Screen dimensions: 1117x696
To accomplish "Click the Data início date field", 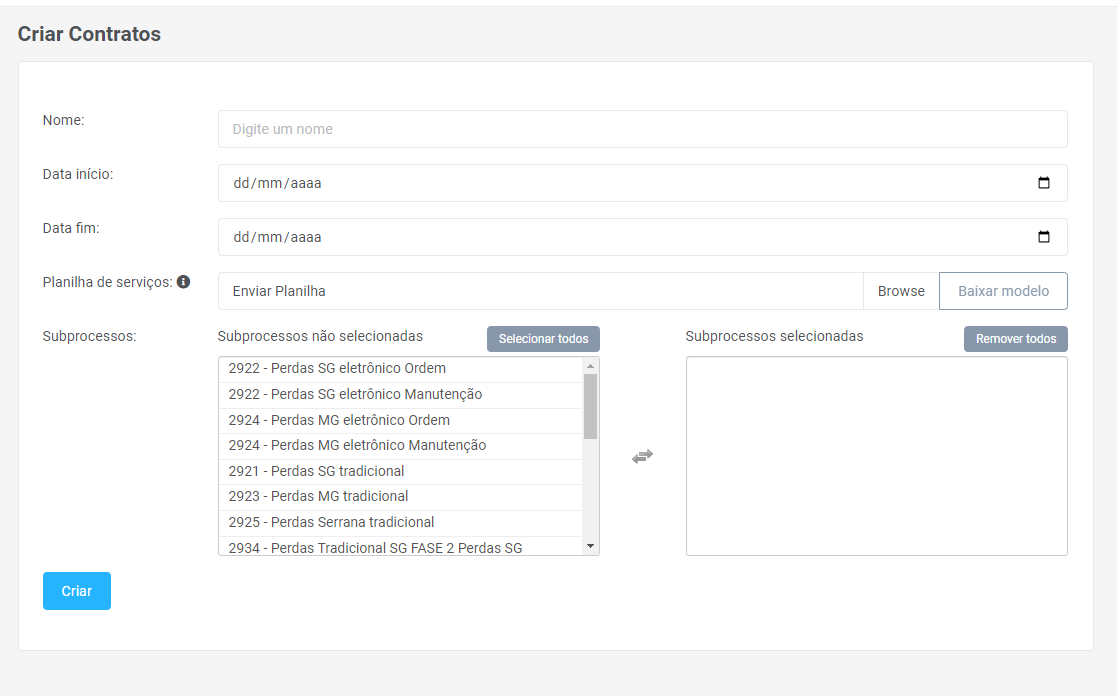I will 600,183.
